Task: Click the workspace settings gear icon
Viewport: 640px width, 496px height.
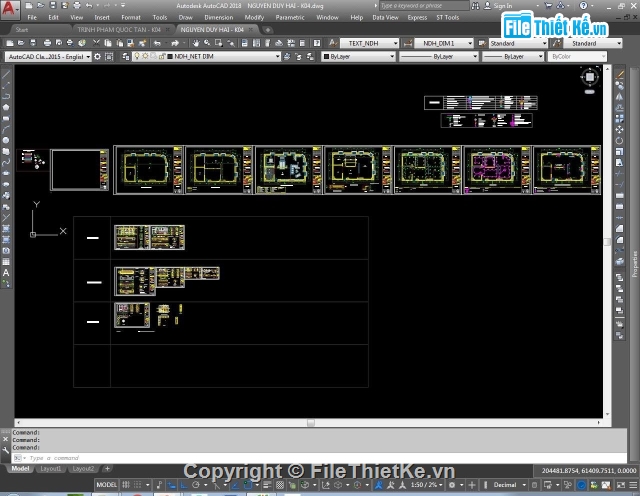Action: click(x=98, y=57)
